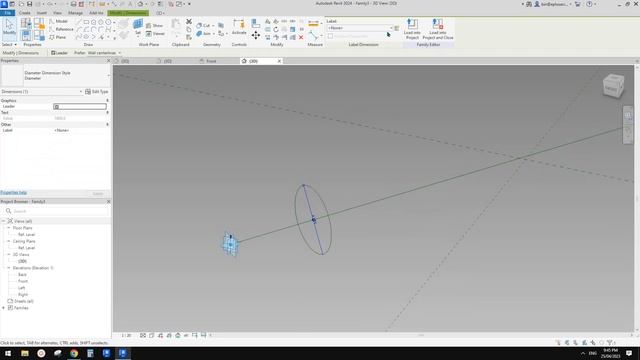
Task: Toggle the Instance Parameter checkbox
Action: click(x=331, y=36)
